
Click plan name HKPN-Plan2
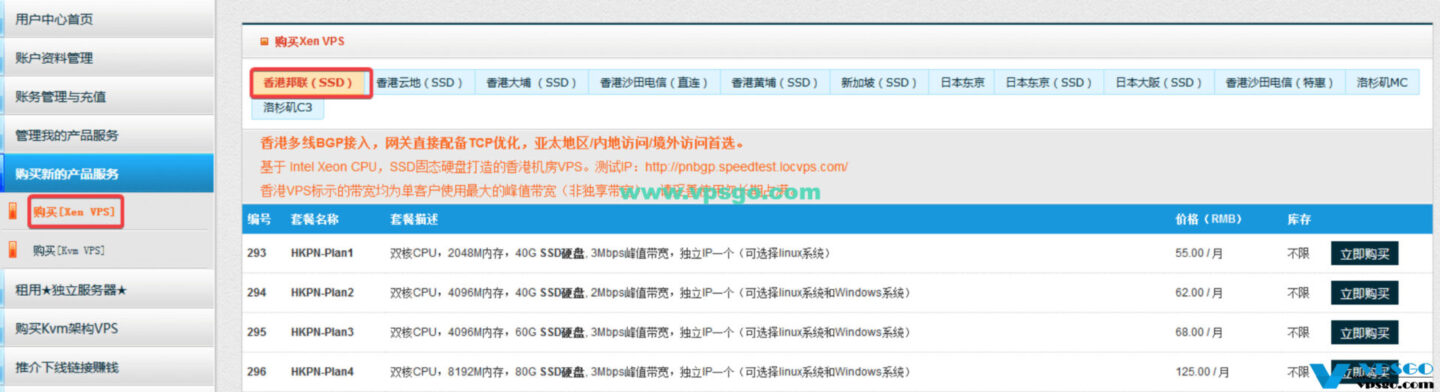click(322, 293)
